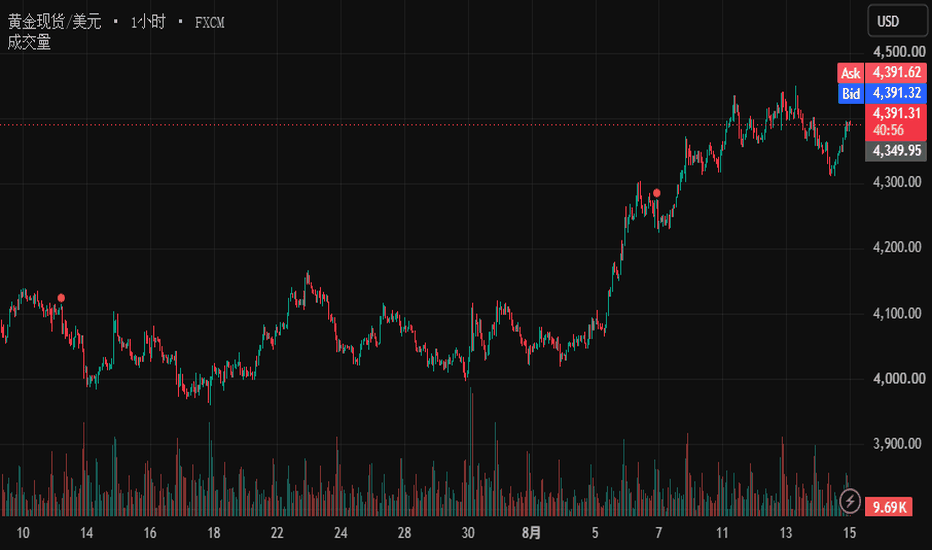The image size is (932, 550).
Task: Click the red dot marker near date 10
Action: tap(61, 298)
